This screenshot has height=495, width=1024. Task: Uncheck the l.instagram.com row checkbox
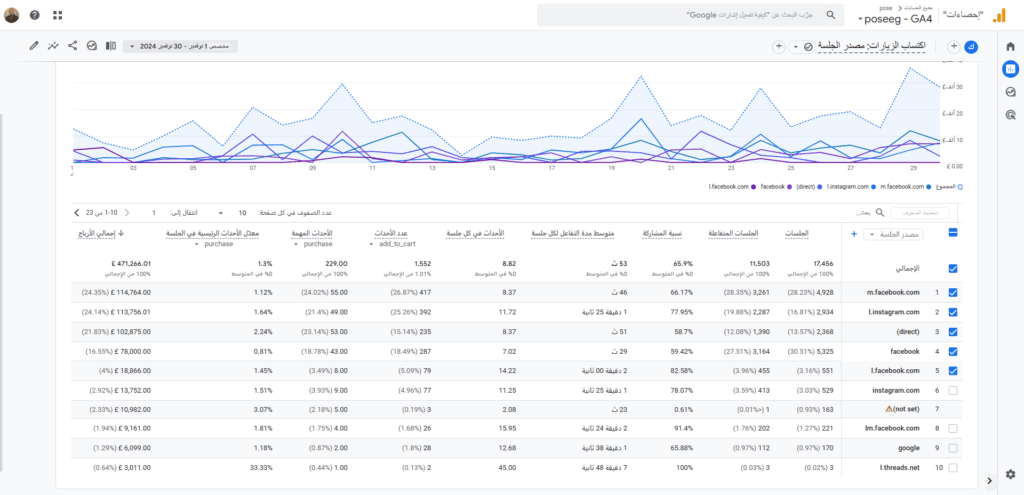(x=952, y=312)
